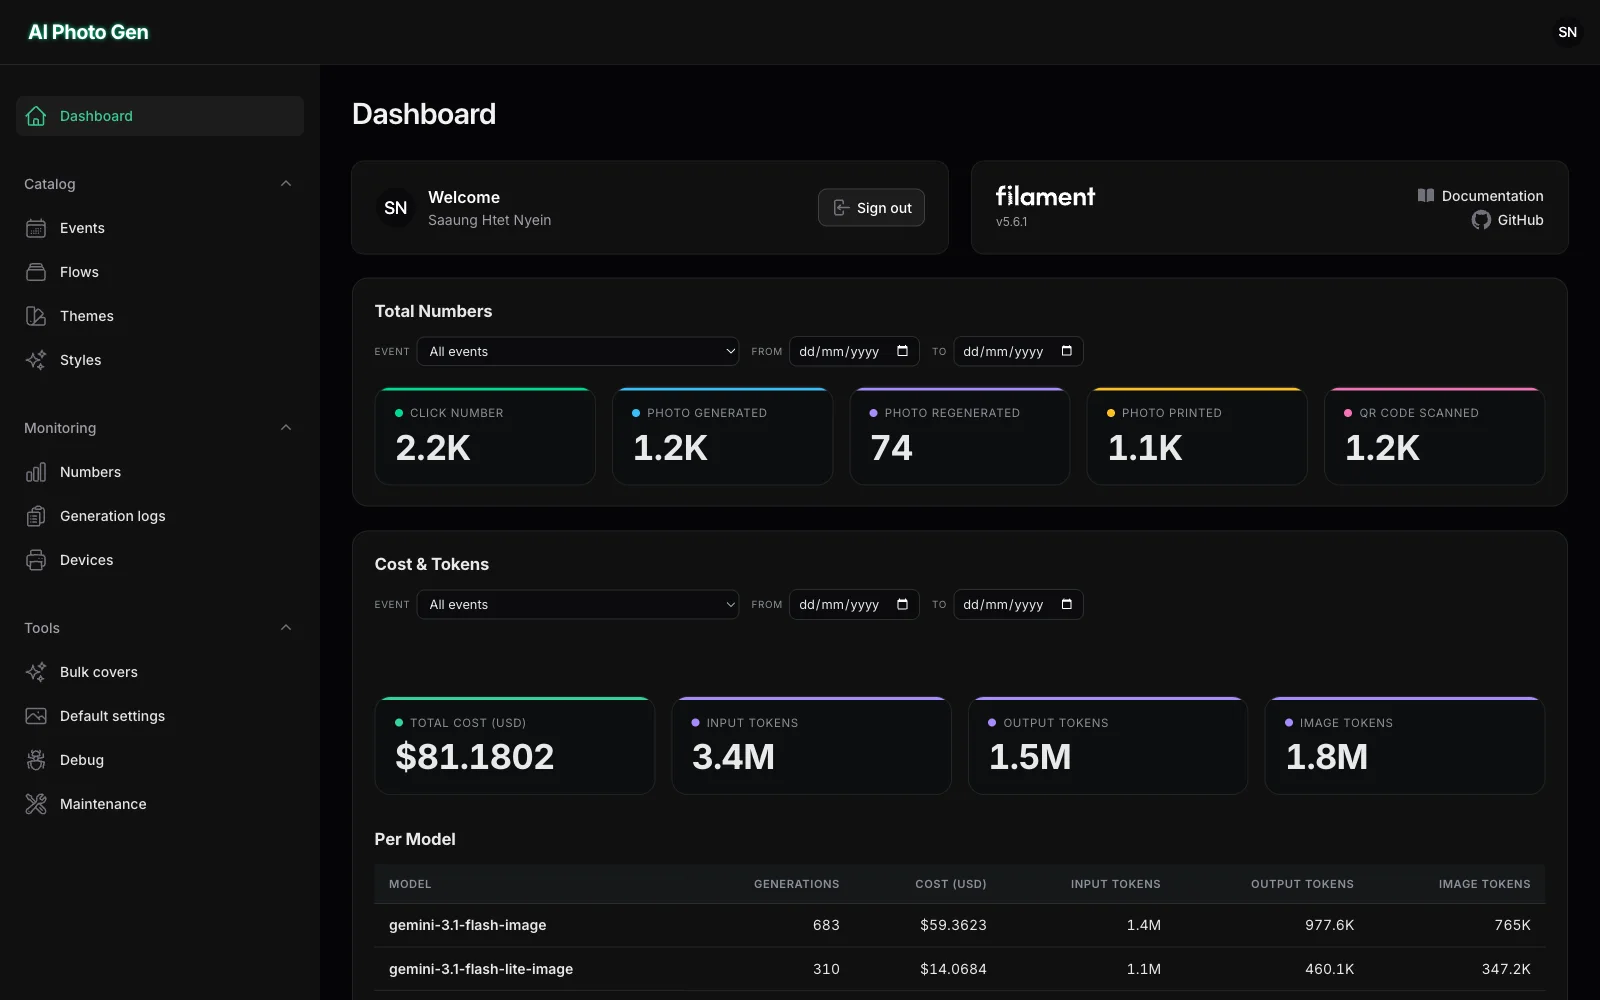The image size is (1600, 1000).
Task: Click the Events calendar icon
Action: [x=36, y=228]
